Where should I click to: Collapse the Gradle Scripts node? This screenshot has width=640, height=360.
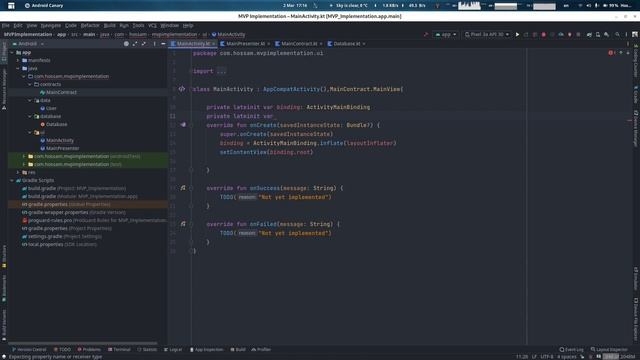click(x=12, y=180)
